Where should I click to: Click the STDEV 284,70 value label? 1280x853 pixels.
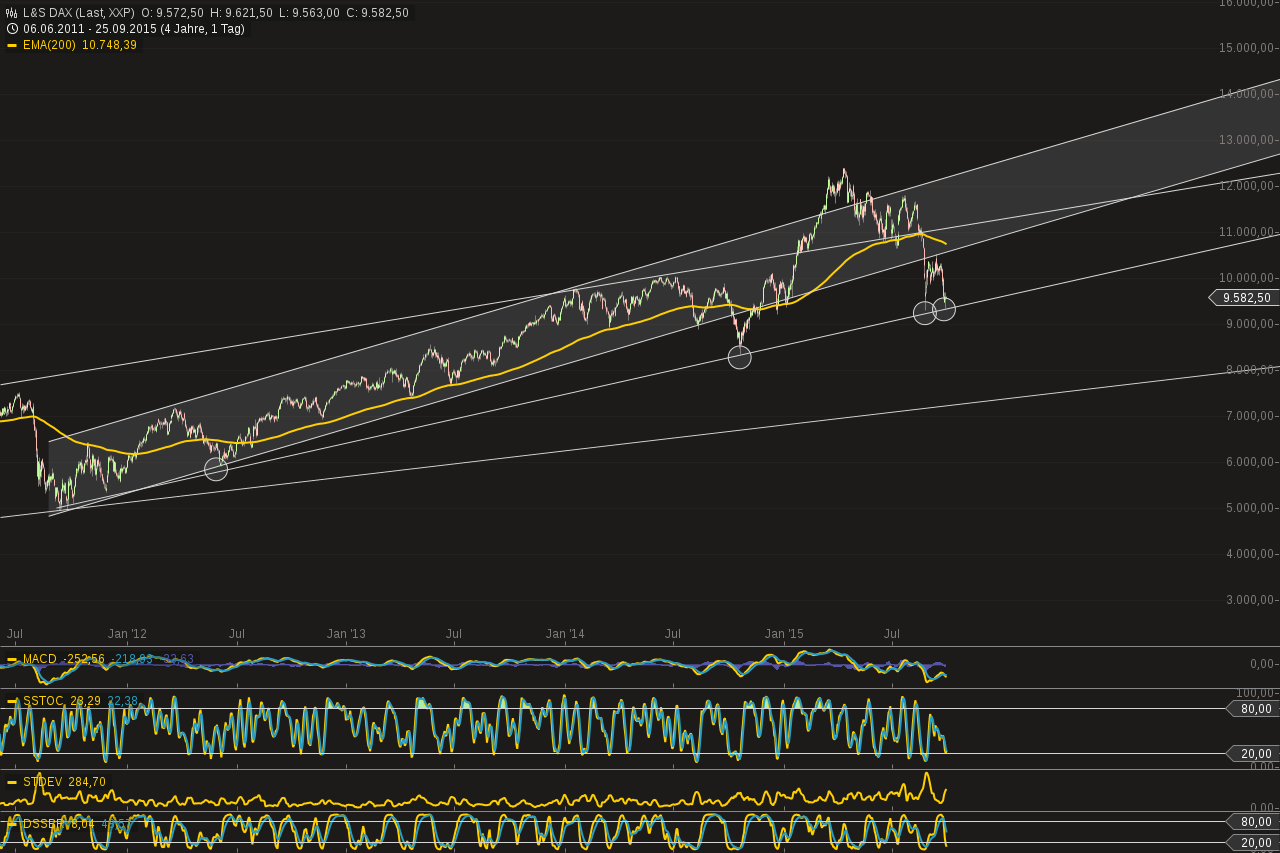click(62, 781)
